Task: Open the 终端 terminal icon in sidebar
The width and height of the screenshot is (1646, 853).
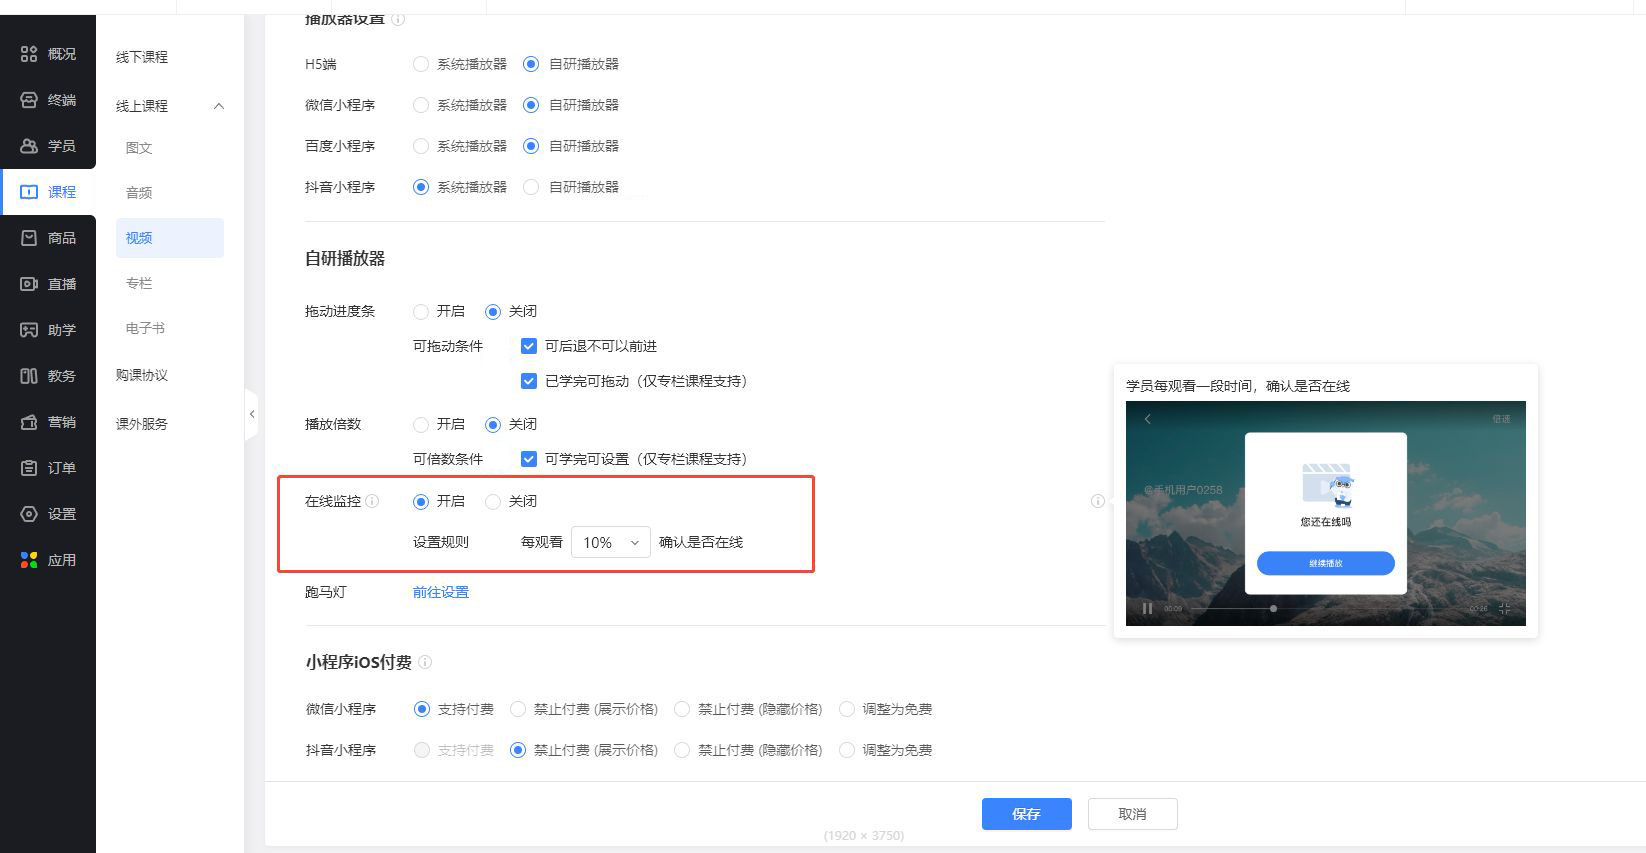Action: click(x=29, y=100)
